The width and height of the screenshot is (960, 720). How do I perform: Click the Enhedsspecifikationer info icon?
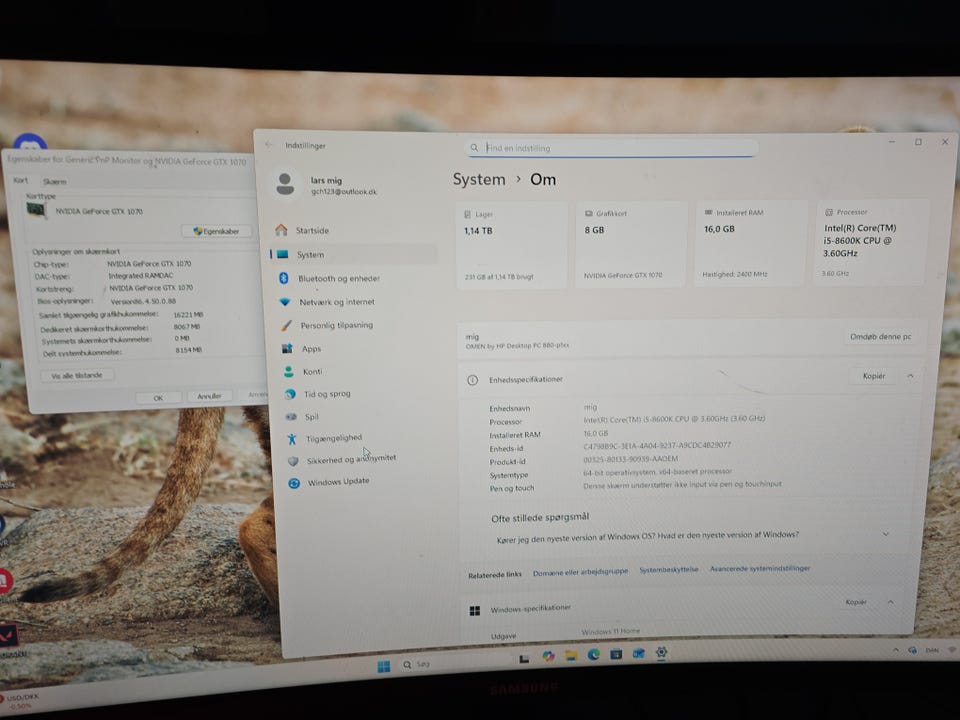[x=473, y=380]
